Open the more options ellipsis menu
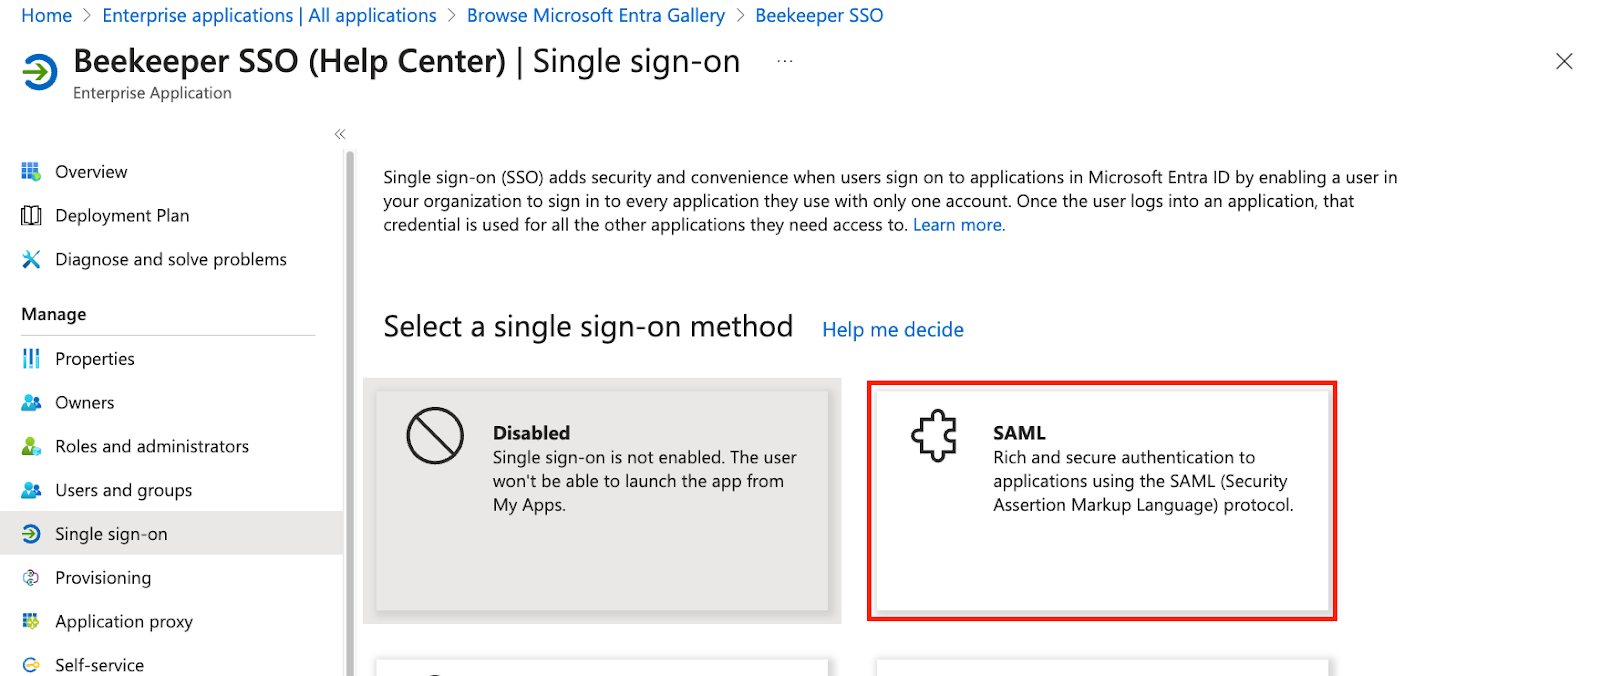Viewport: 1600px width, 676px height. point(785,62)
